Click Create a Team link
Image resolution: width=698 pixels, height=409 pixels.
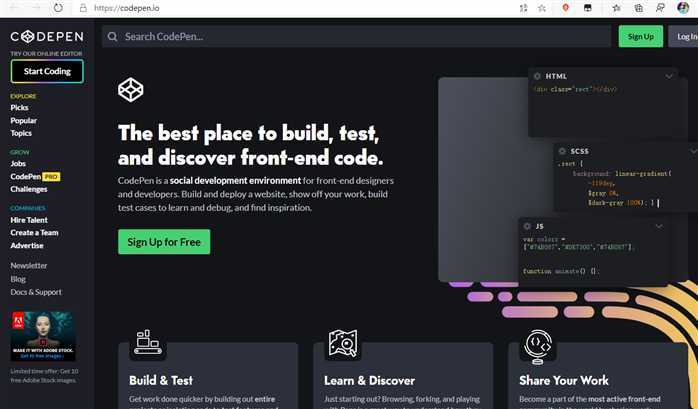(34, 233)
